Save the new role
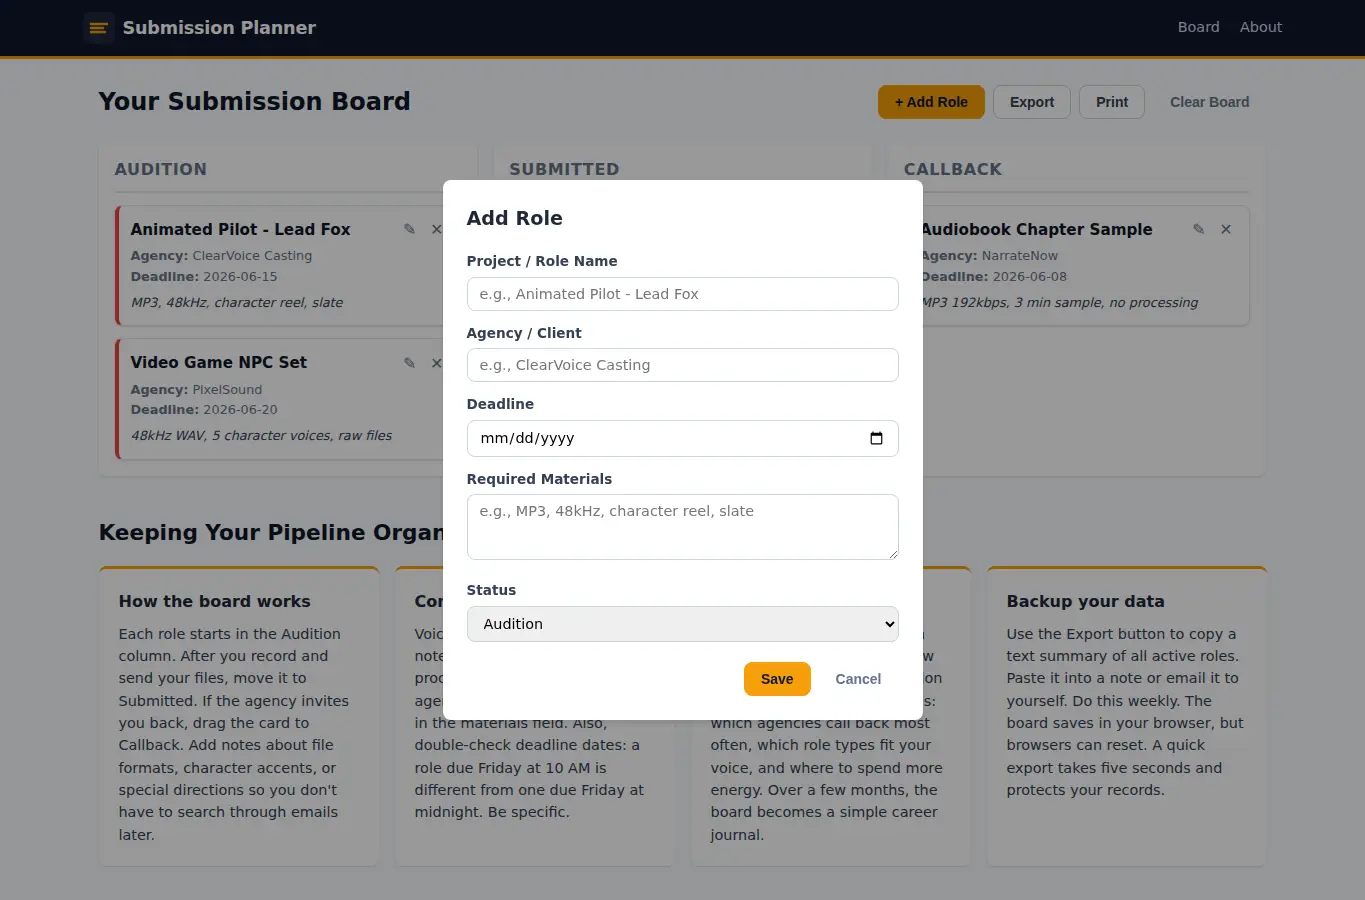The image size is (1365, 900). (777, 679)
